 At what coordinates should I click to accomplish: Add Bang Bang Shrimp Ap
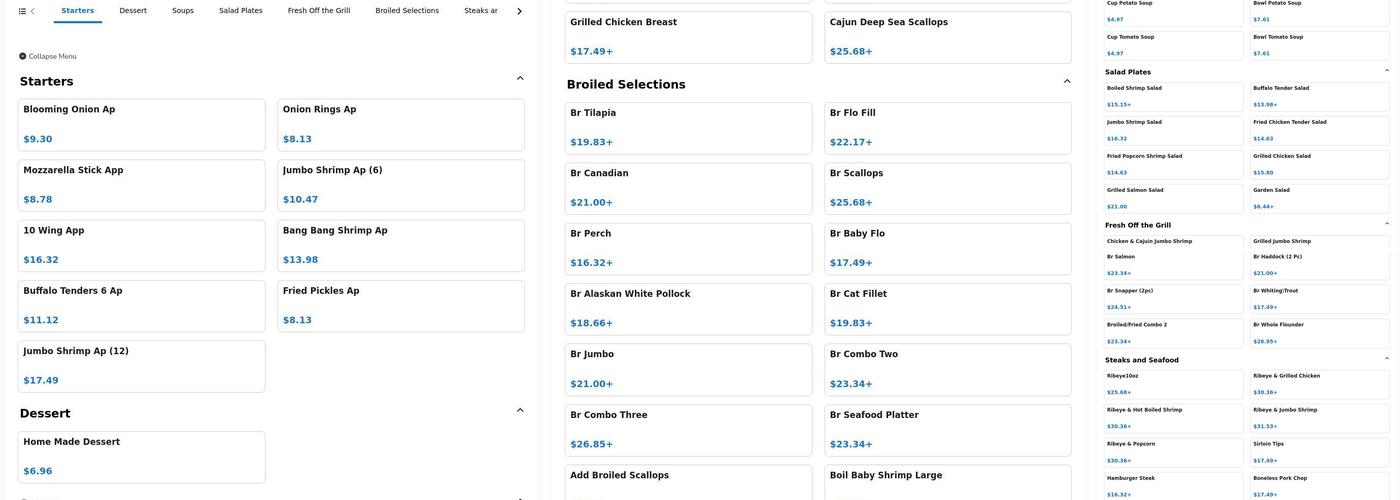(x=400, y=245)
